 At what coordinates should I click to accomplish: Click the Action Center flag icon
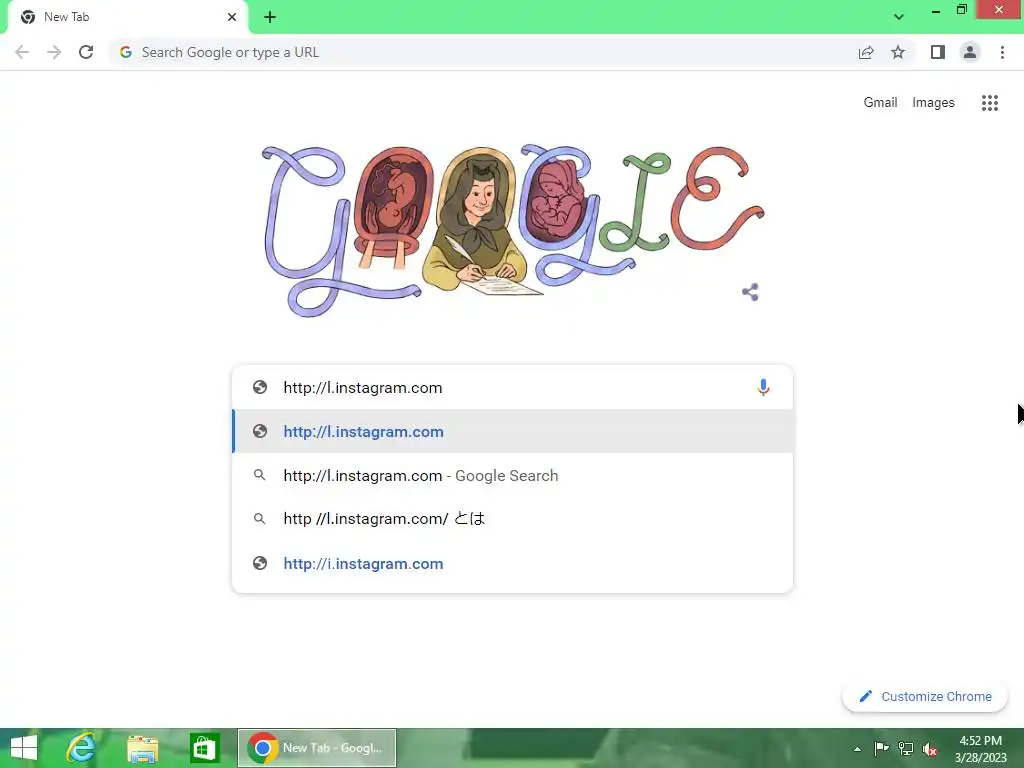(881, 748)
